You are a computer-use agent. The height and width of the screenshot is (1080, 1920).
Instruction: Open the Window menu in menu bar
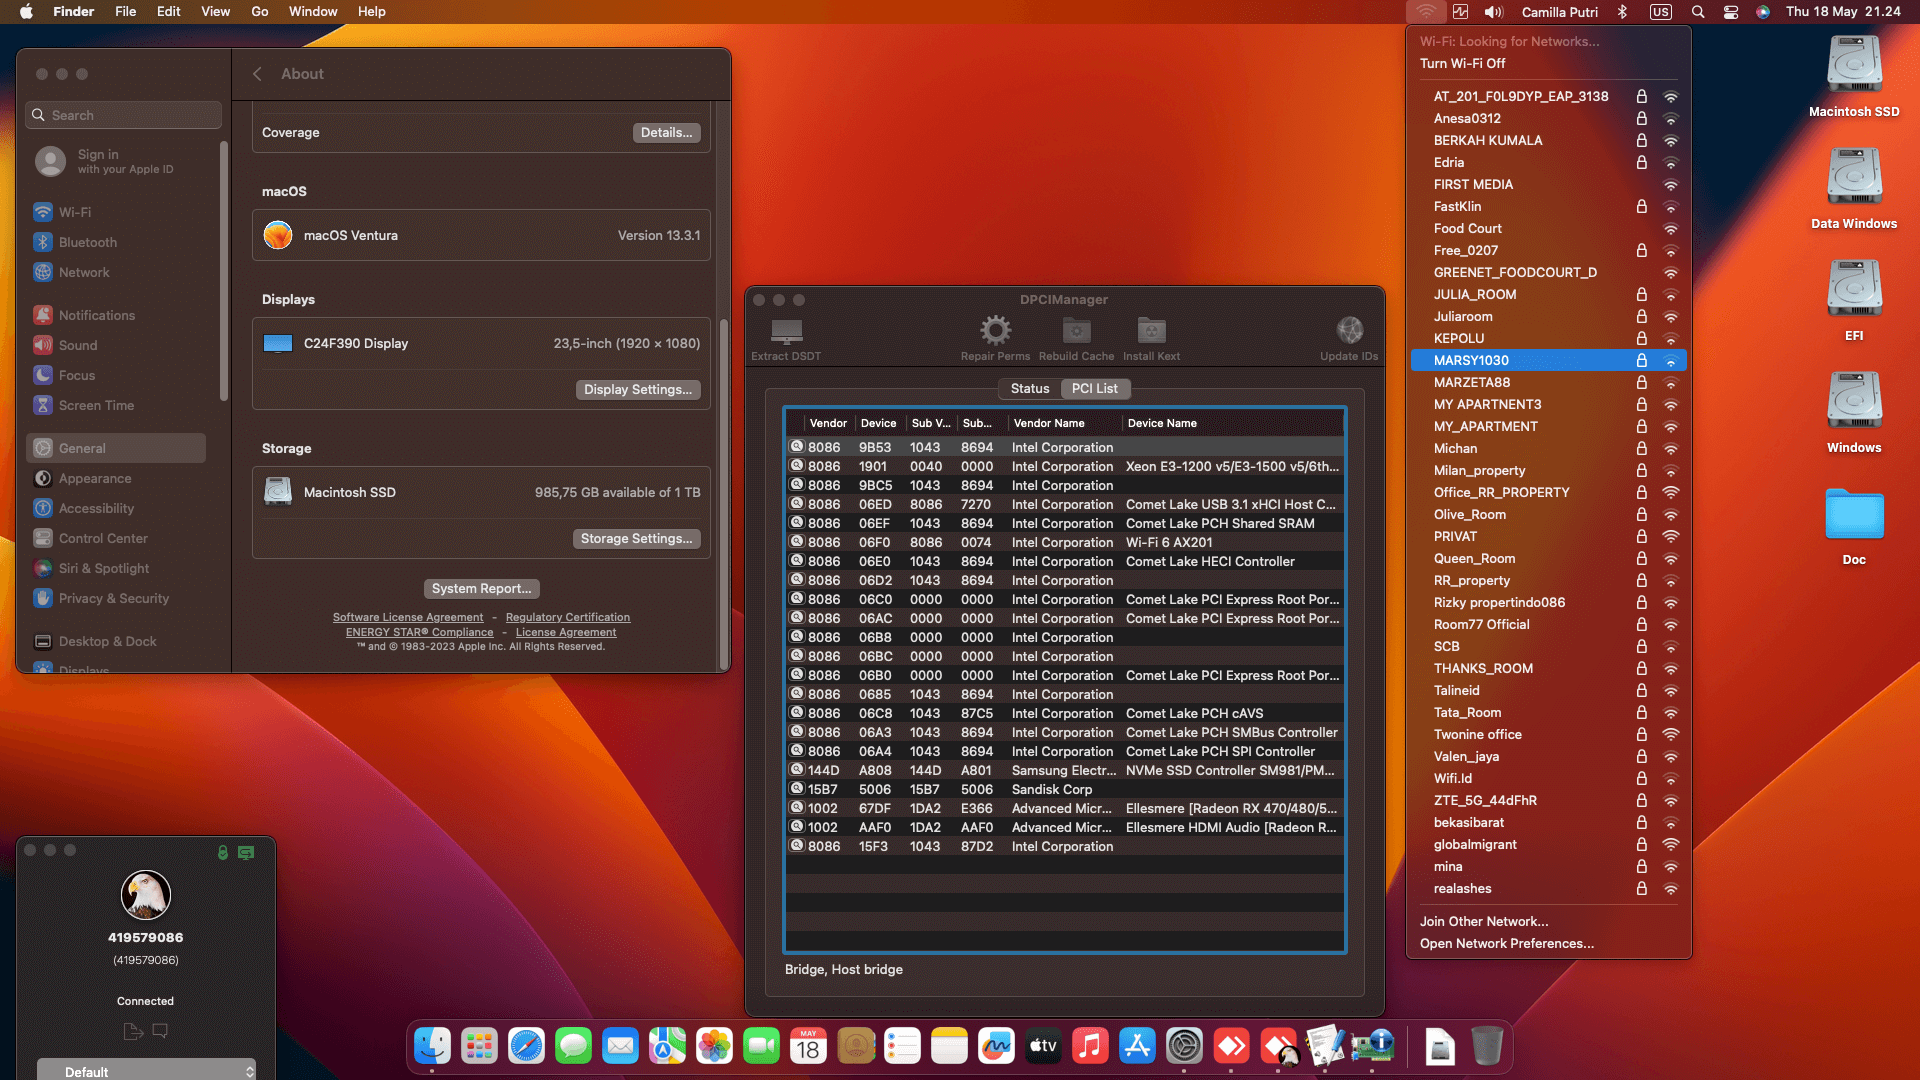313,12
